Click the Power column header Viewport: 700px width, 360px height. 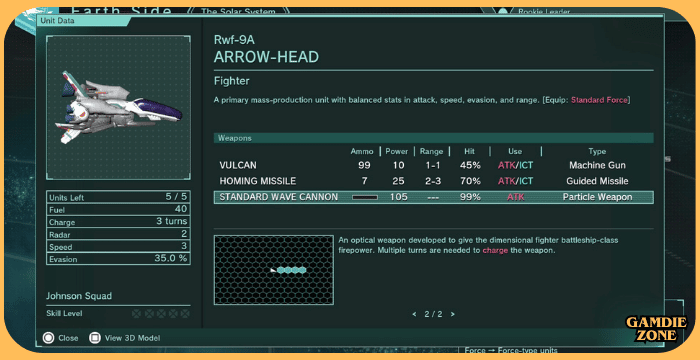(x=397, y=151)
